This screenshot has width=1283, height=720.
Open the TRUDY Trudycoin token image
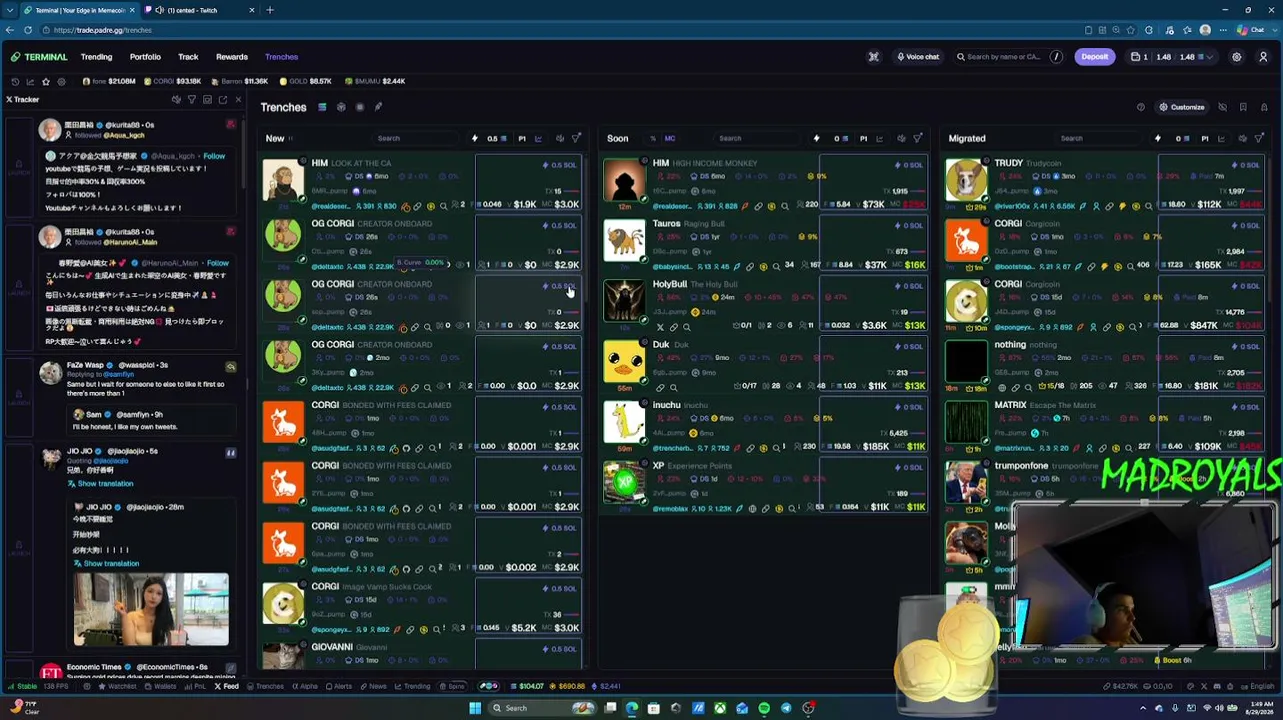click(966, 181)
